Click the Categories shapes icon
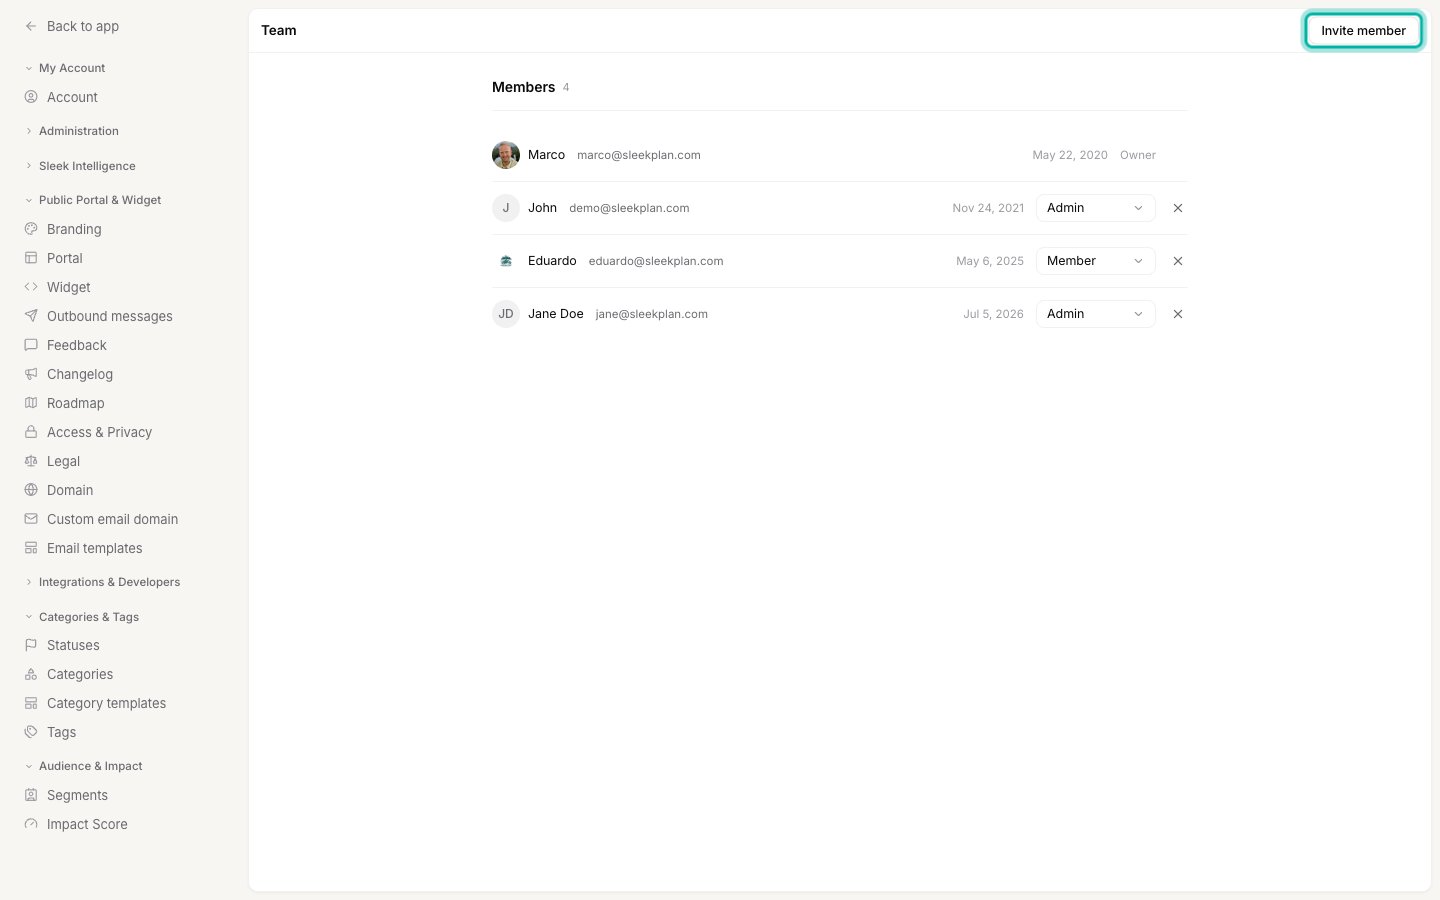 point(31,674)
